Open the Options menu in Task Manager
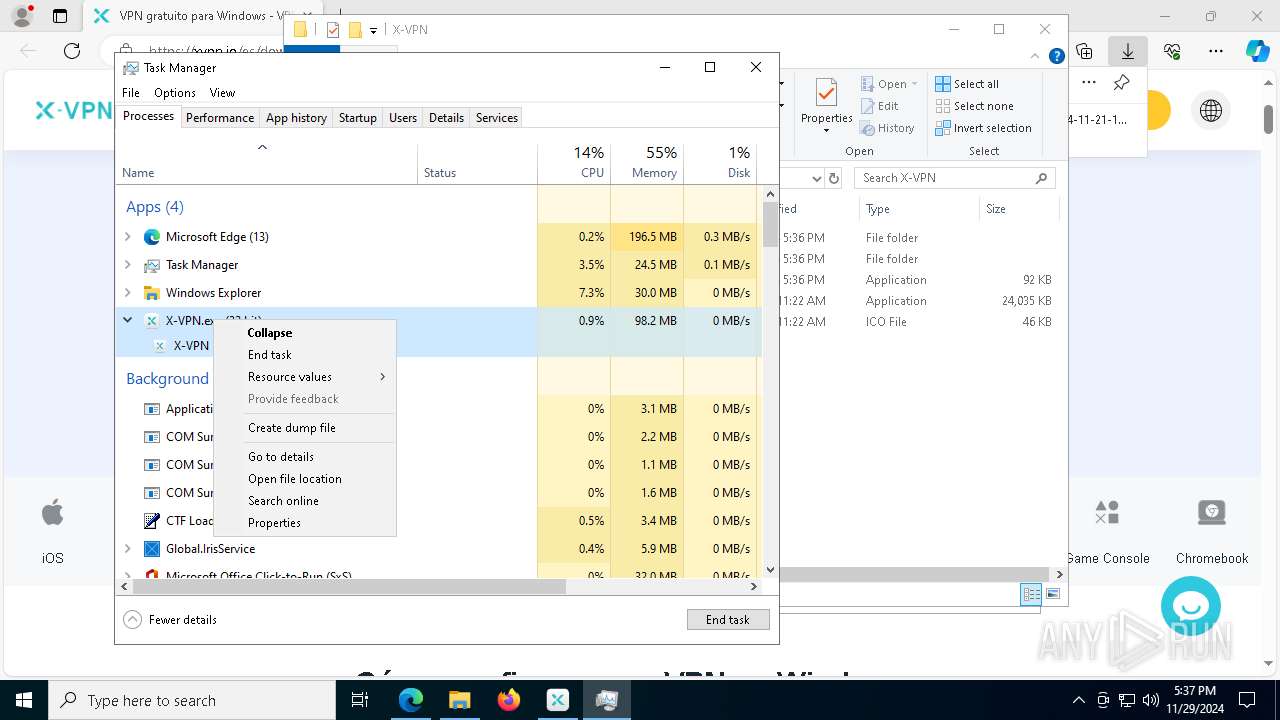Viewport: 1280px width, 720px height. (x=175, y=93)
